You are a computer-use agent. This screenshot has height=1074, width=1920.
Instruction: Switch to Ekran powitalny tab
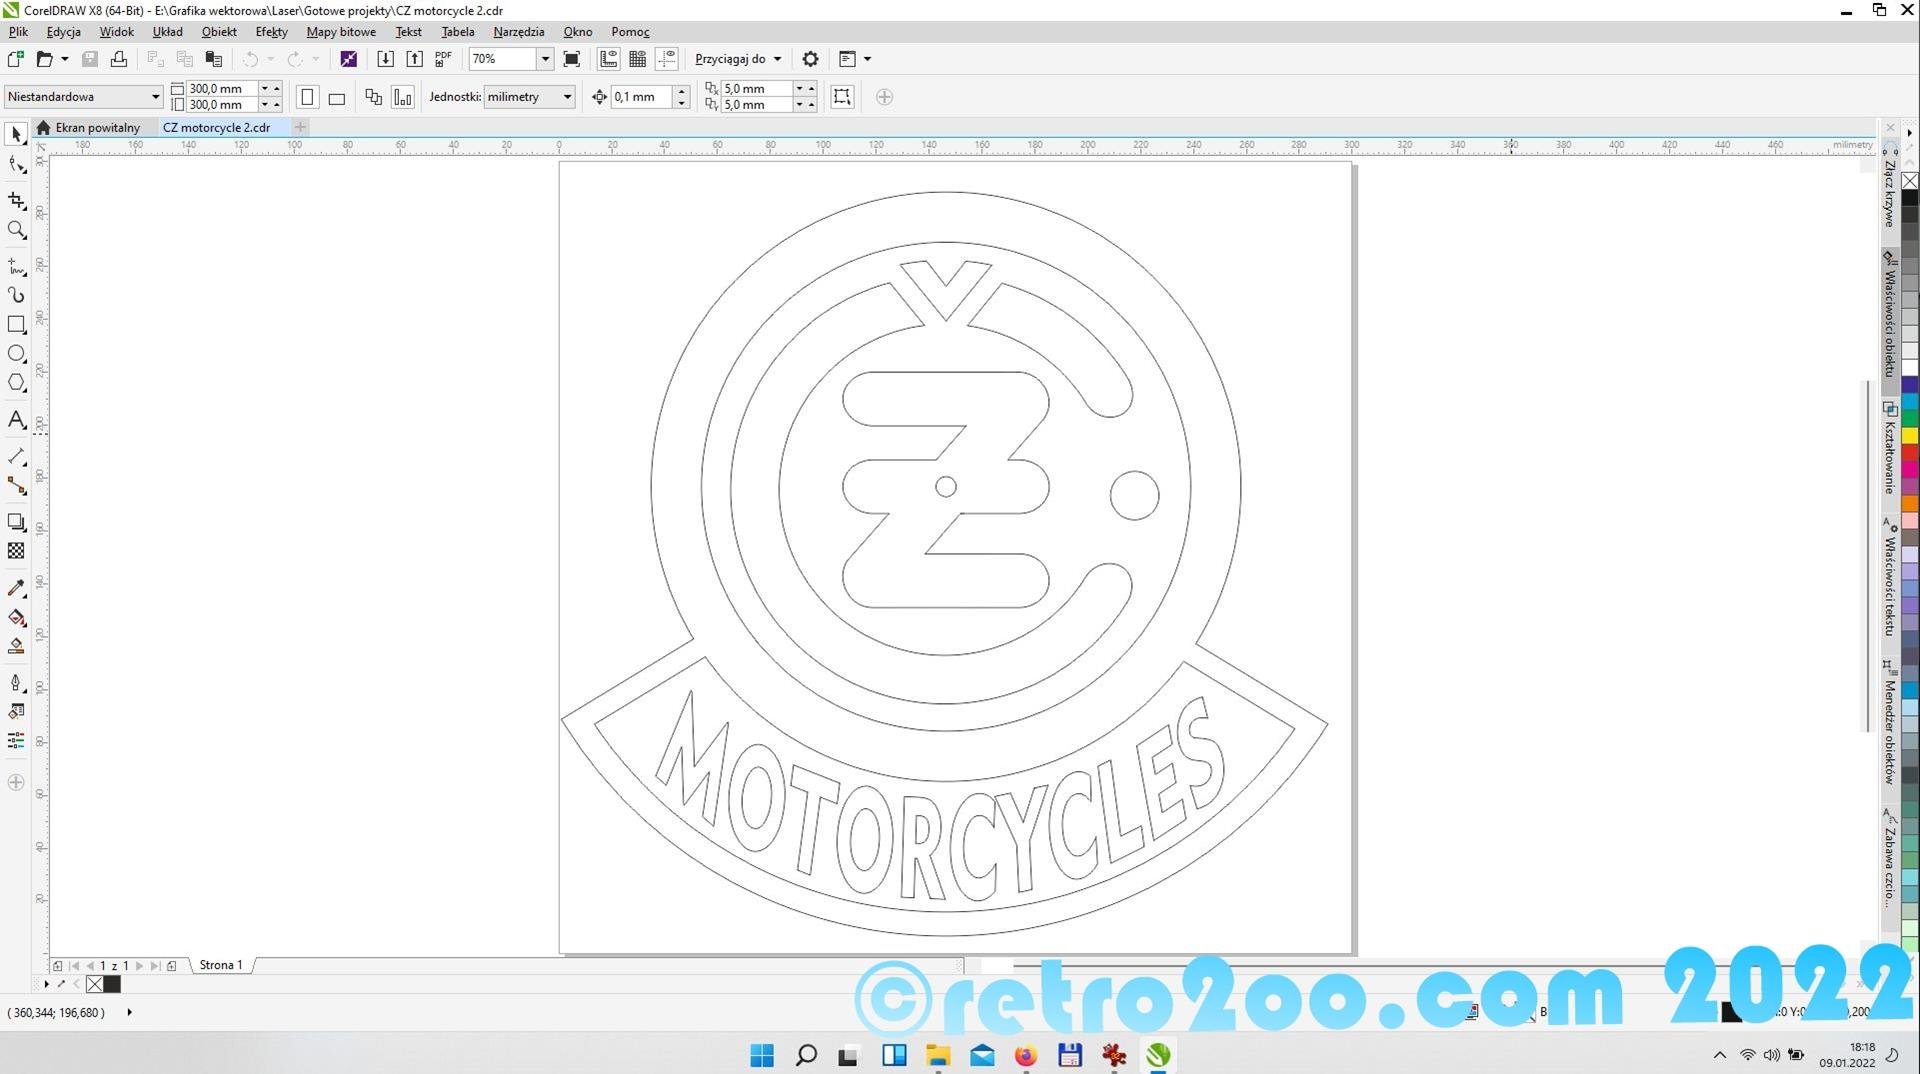pyautogui.click(x=97, y=128)
